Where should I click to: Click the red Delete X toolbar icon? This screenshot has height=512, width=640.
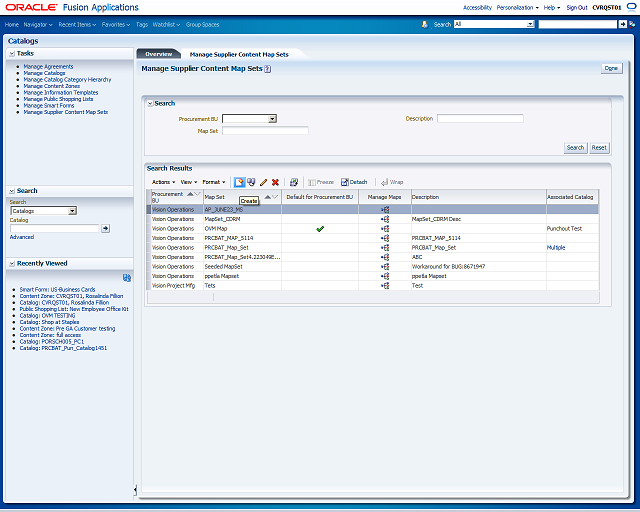[276, 182]
